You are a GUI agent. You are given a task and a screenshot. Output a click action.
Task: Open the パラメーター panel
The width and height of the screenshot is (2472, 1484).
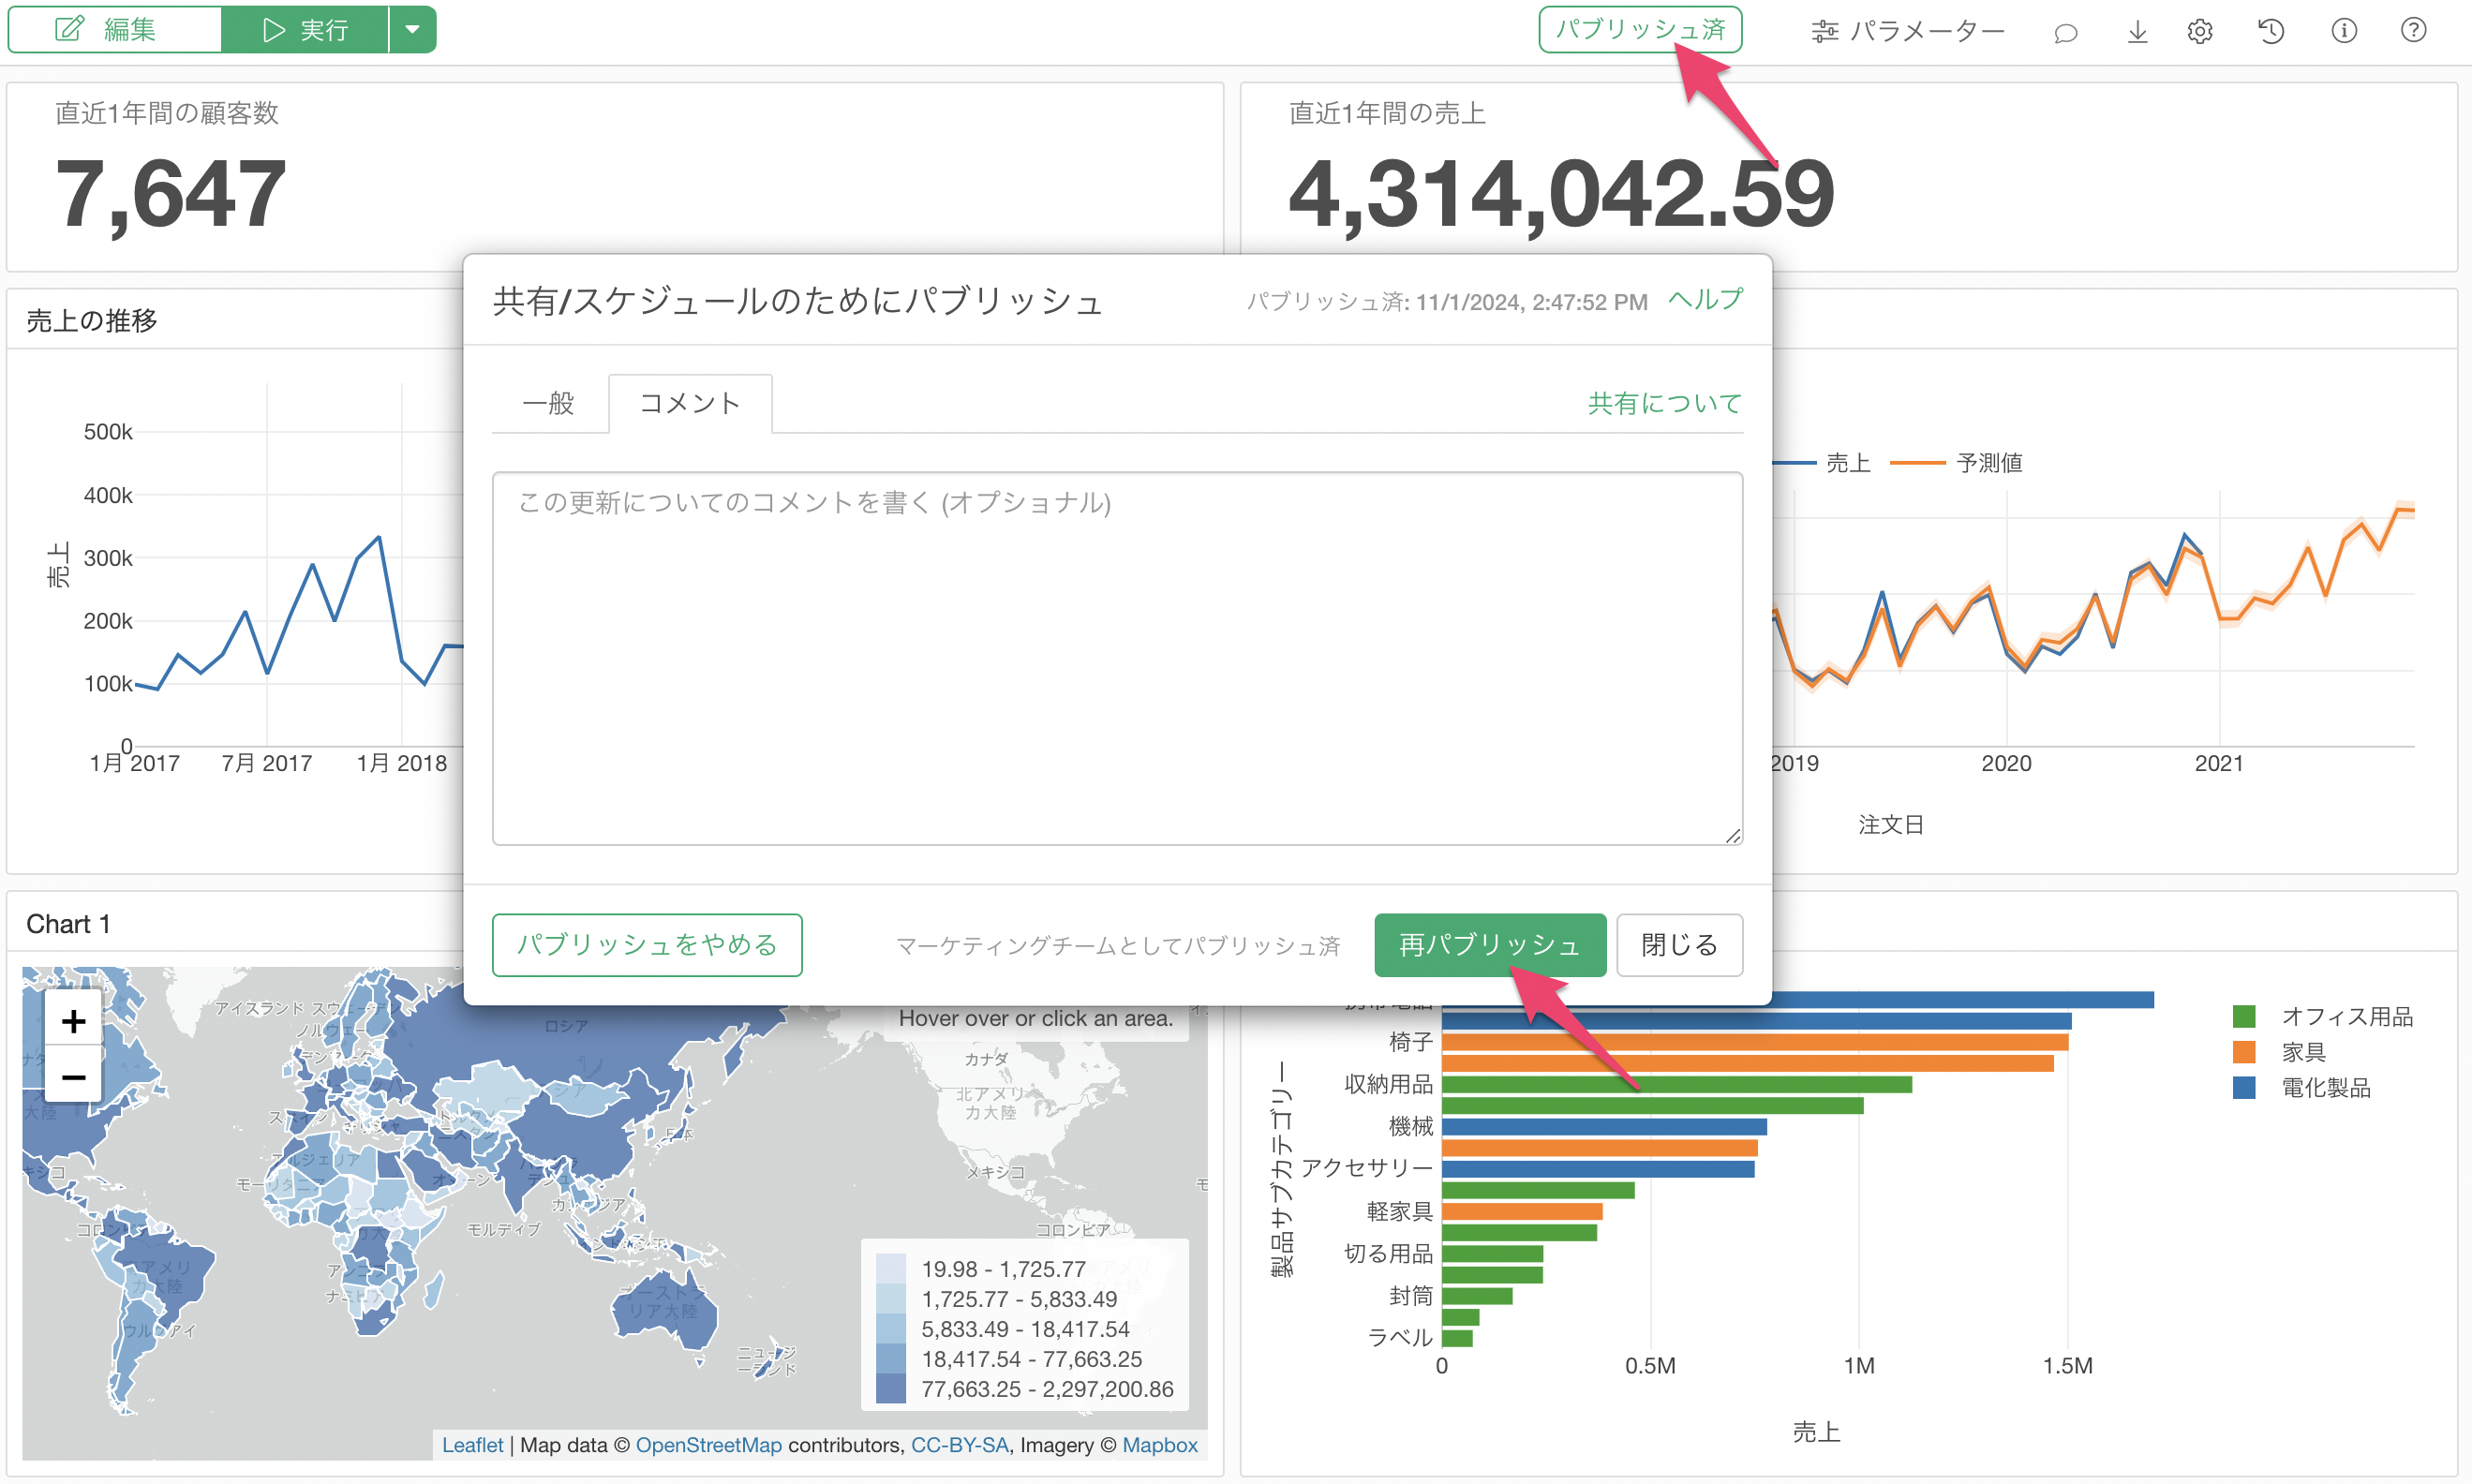[x=1908, y=32]
